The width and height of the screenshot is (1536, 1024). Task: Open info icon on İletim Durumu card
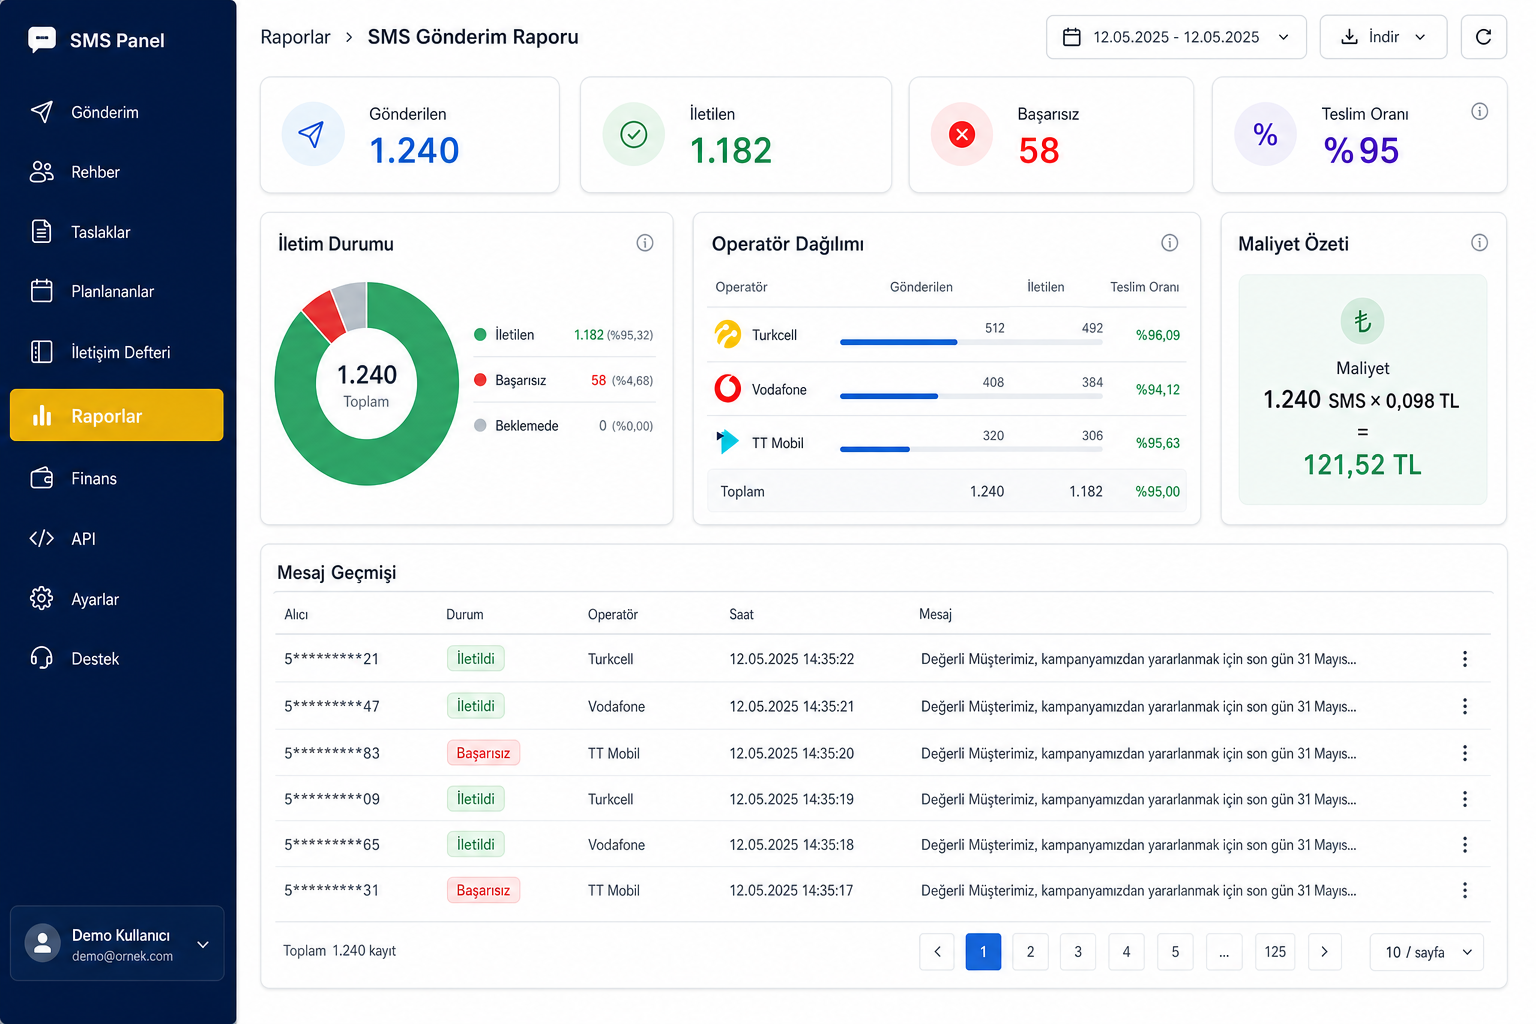[645, 243]
